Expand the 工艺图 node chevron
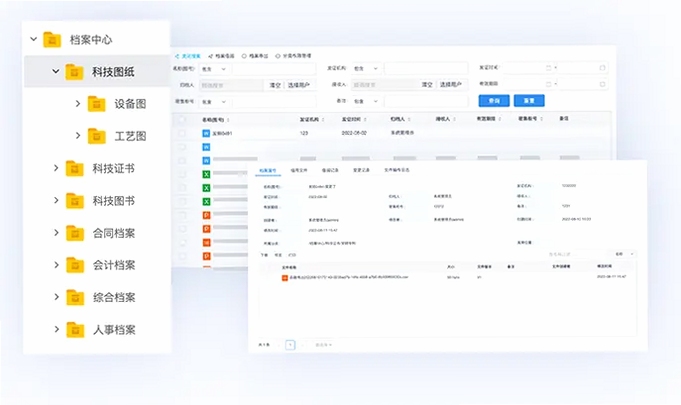The height and width of the screenshot is (405, 681). [78, 135]
